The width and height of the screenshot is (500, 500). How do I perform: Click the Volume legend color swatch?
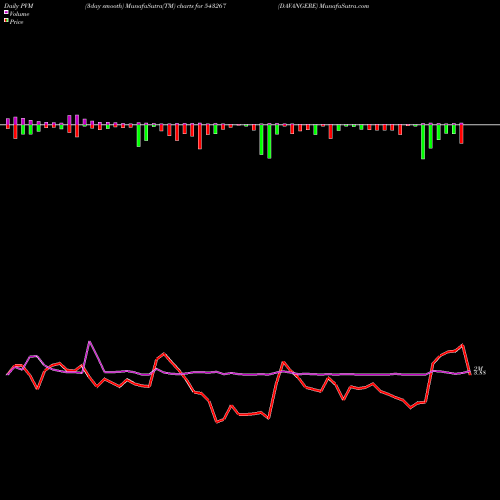click(6, 12)
